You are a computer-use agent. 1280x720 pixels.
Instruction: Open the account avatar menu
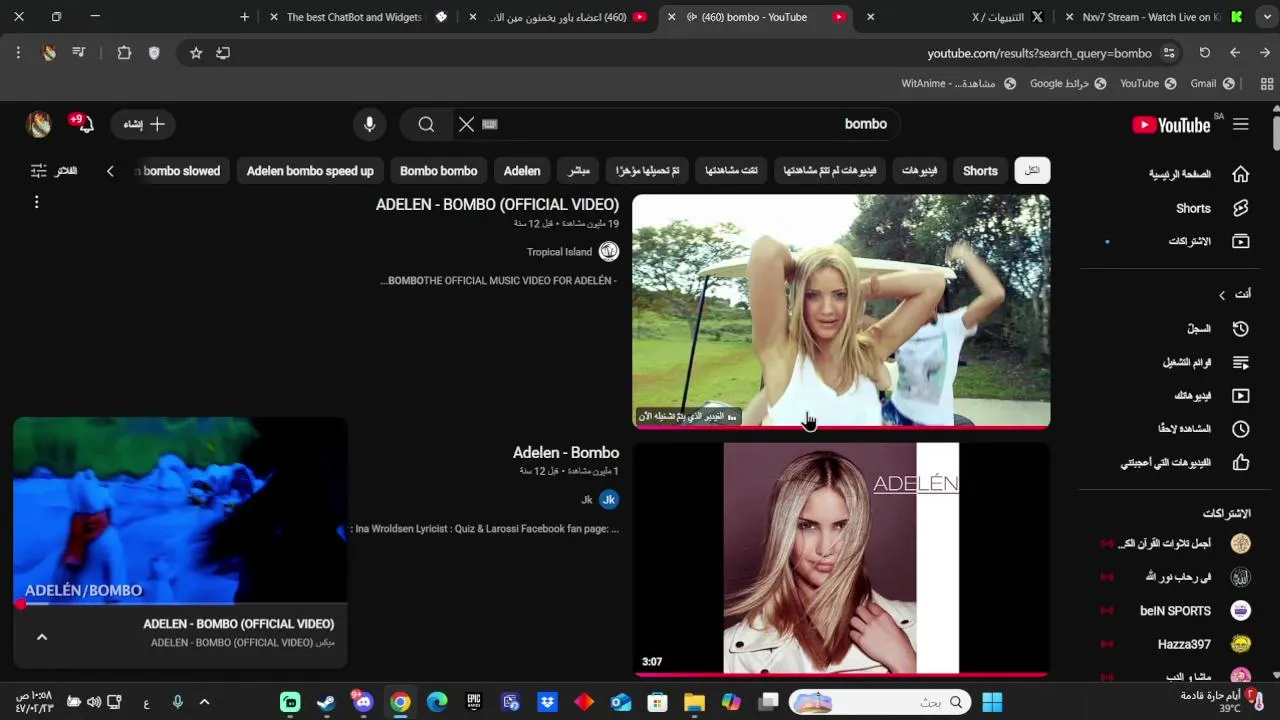pos(38,124)
